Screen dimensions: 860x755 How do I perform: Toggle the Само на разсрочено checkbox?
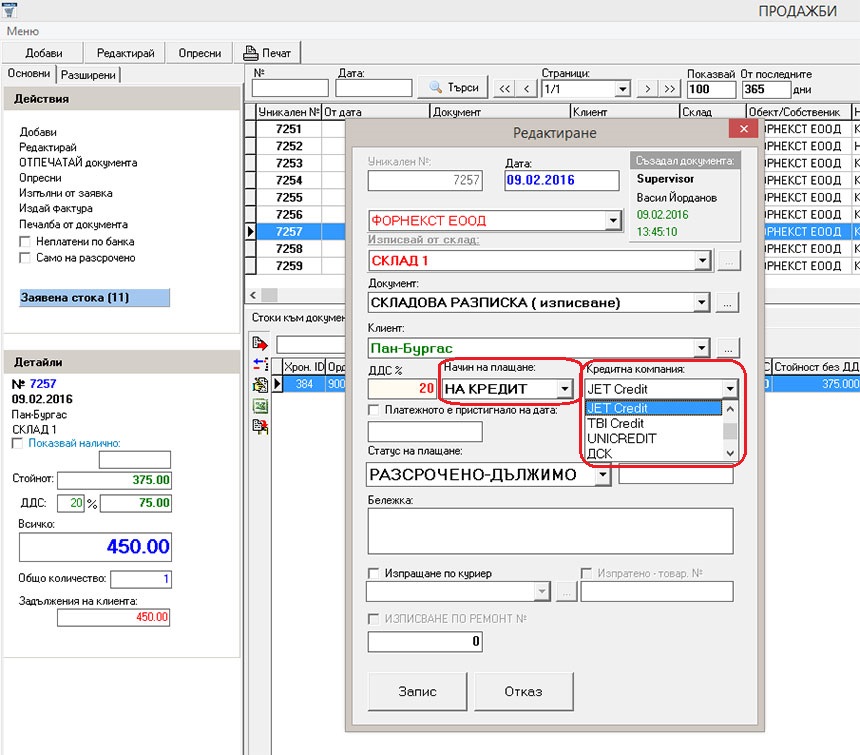point(25,258)
